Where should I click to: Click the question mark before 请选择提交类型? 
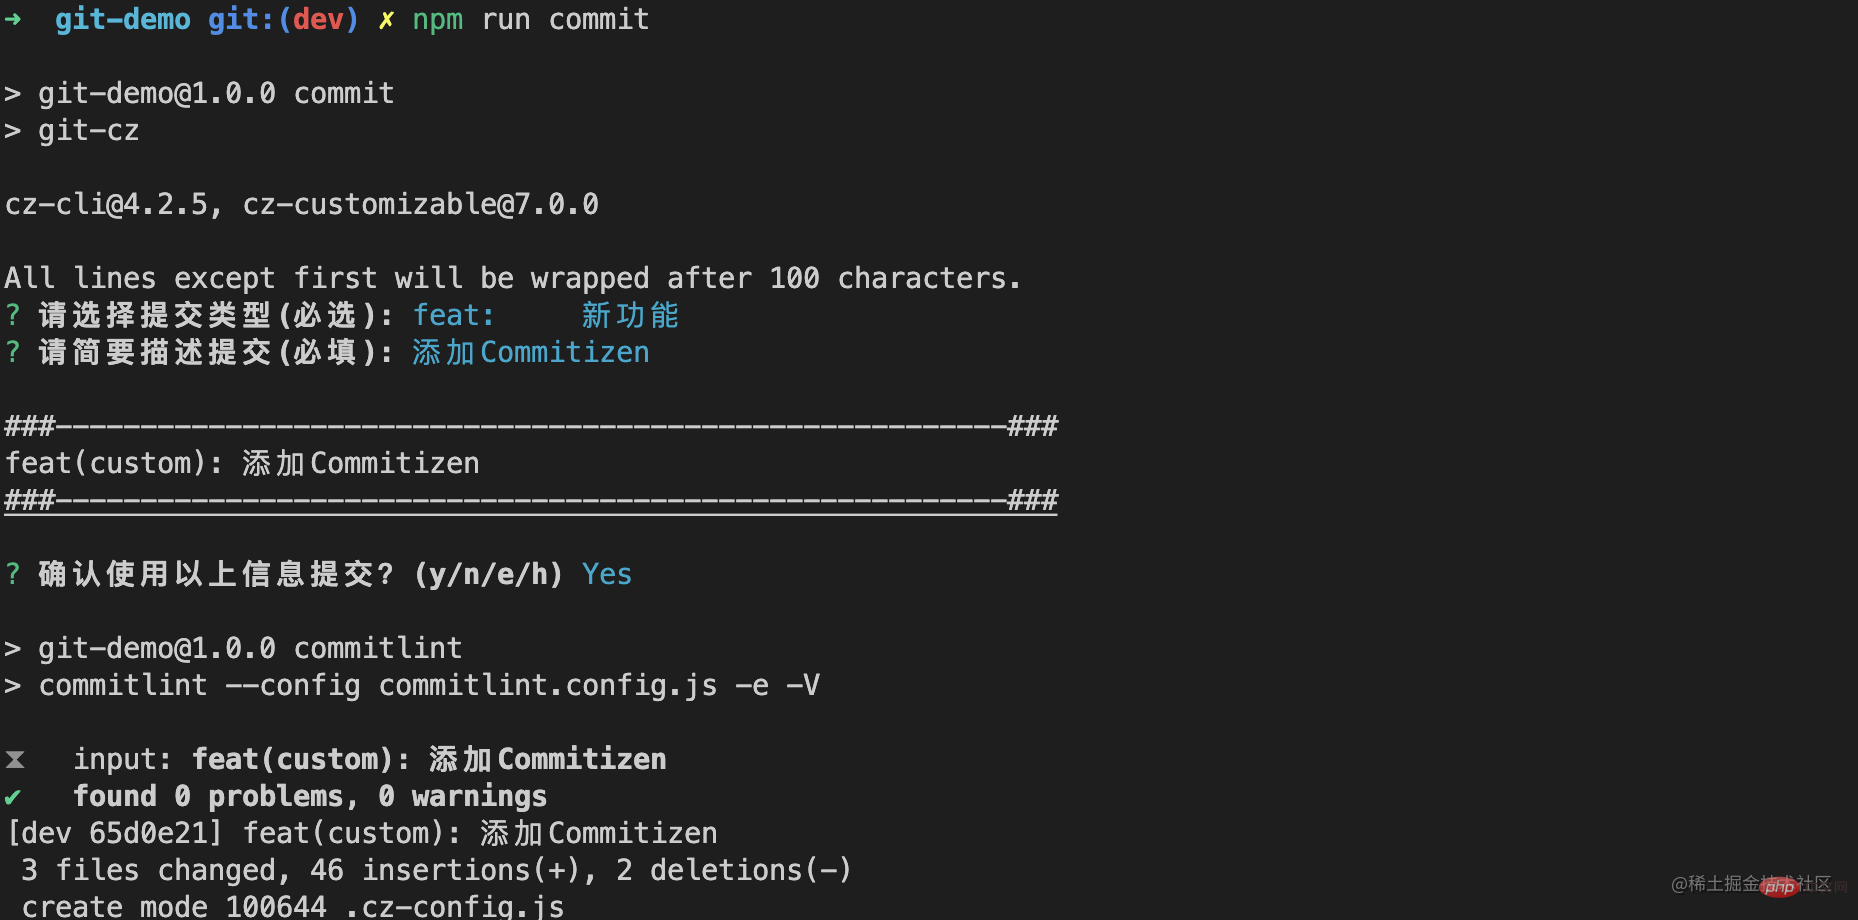click(x=13, y=315)
